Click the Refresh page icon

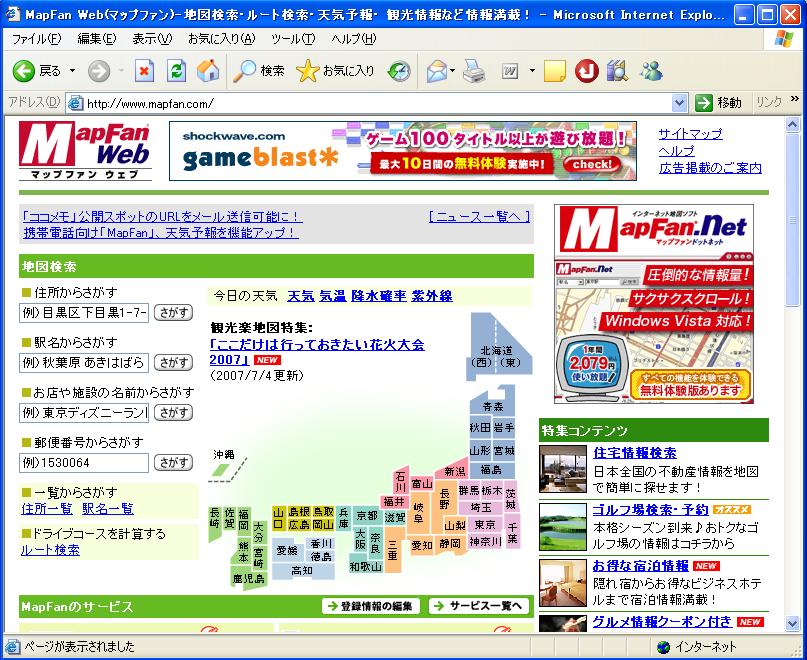pyautogui.click(x=177, y=71)
